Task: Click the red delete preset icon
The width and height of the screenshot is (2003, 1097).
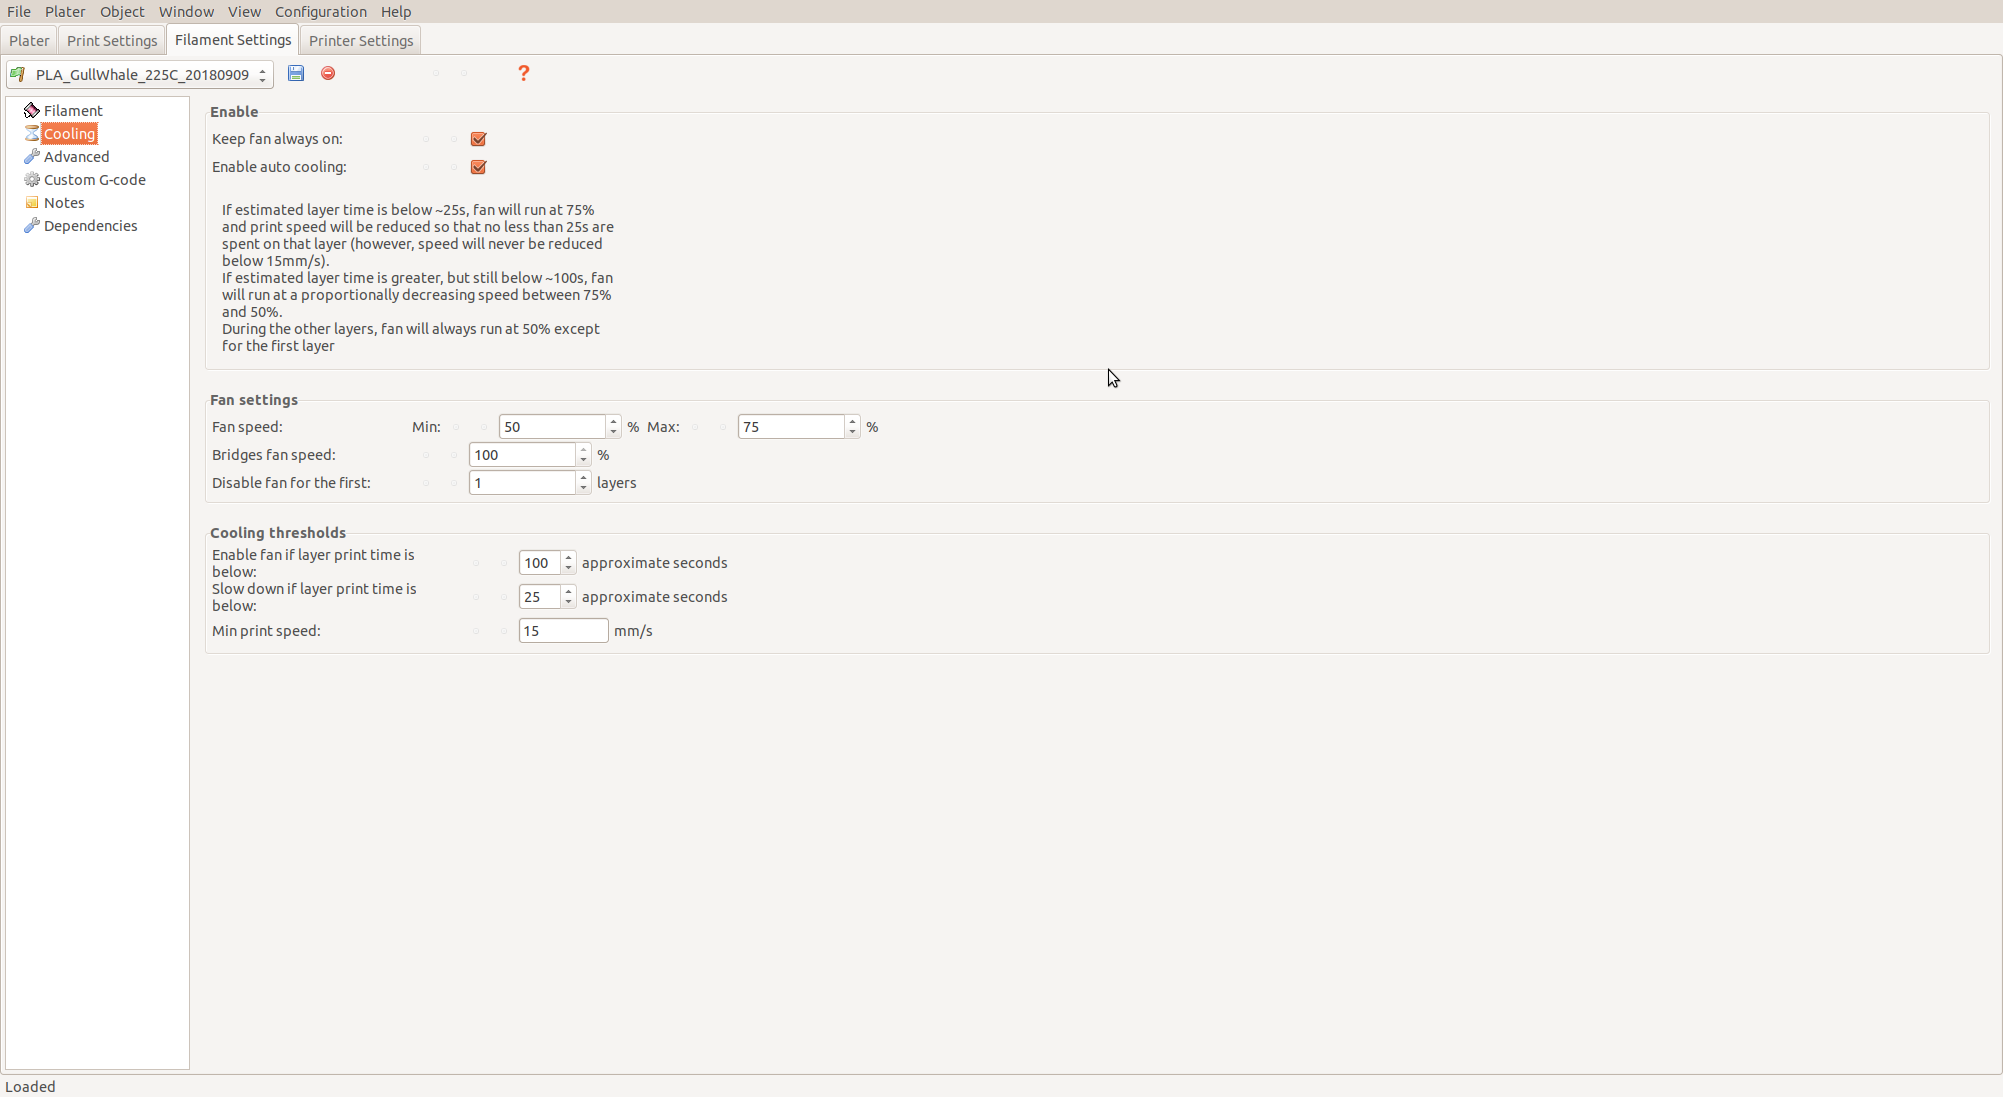Action: click(328, 73)
